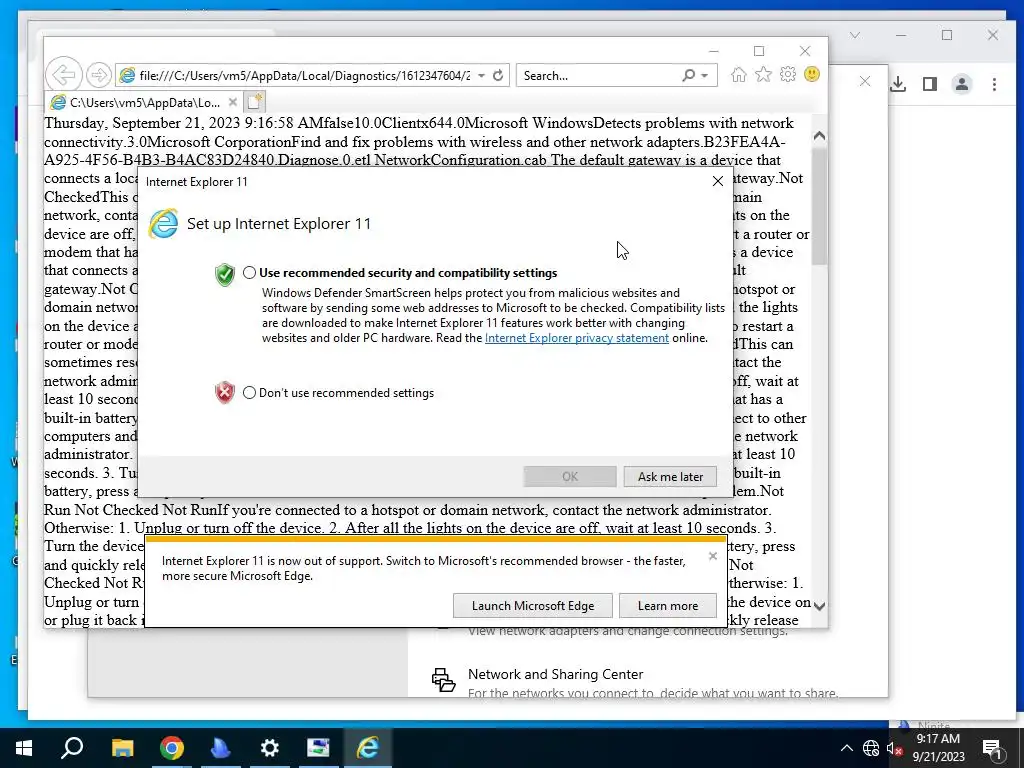
Task: Show hidden system tray icons
Action: pyautogui.click(x=846, y=748)
